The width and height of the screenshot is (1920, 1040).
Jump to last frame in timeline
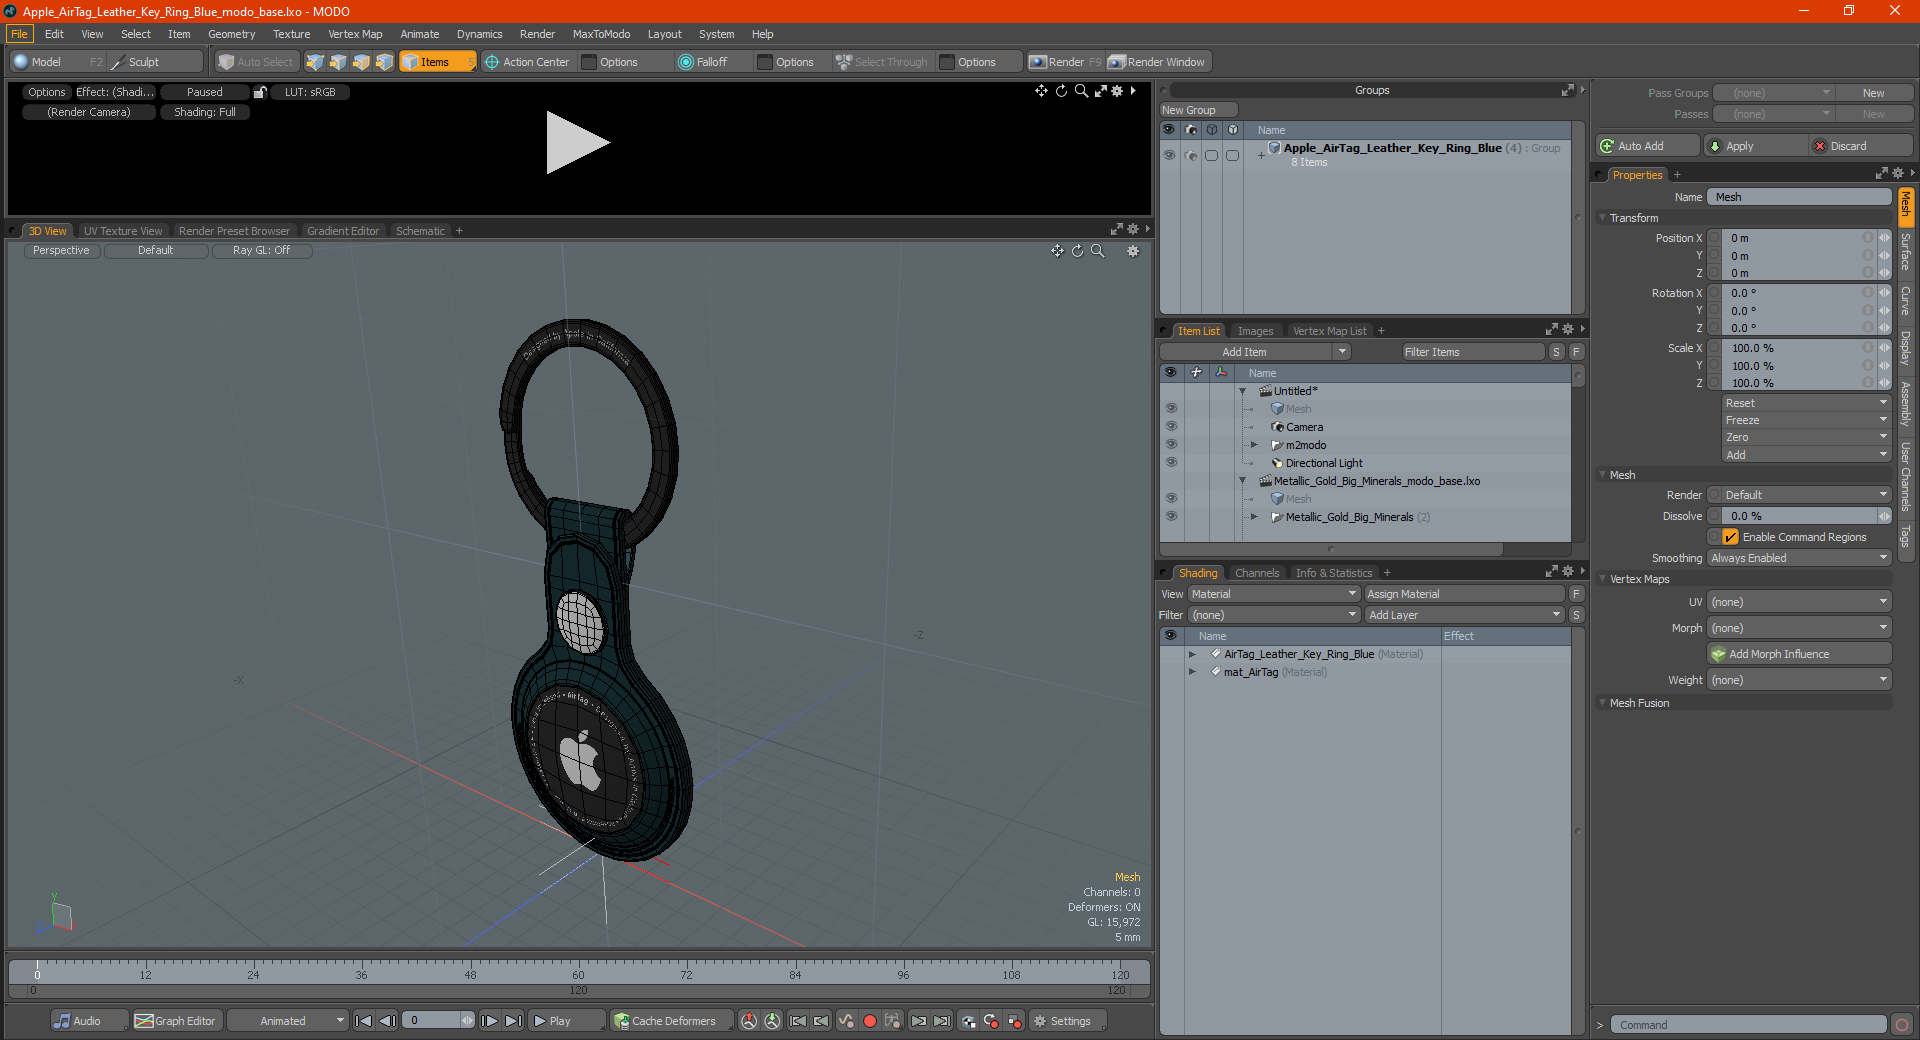[x=514, y=1021]
